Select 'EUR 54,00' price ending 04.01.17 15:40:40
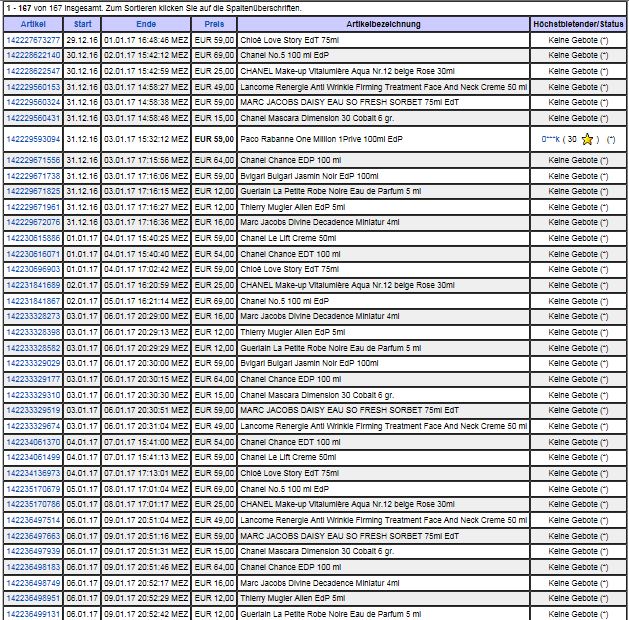The image size is (629, 620). pyautogui.click(x=214, y=254)
